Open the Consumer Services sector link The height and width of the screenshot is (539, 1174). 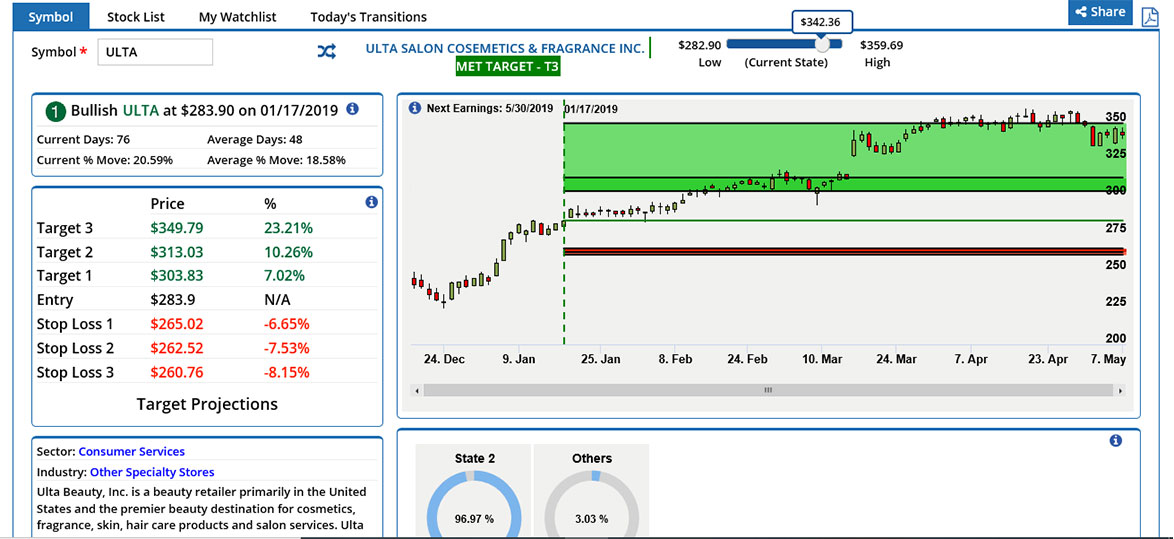pos(131,451)
